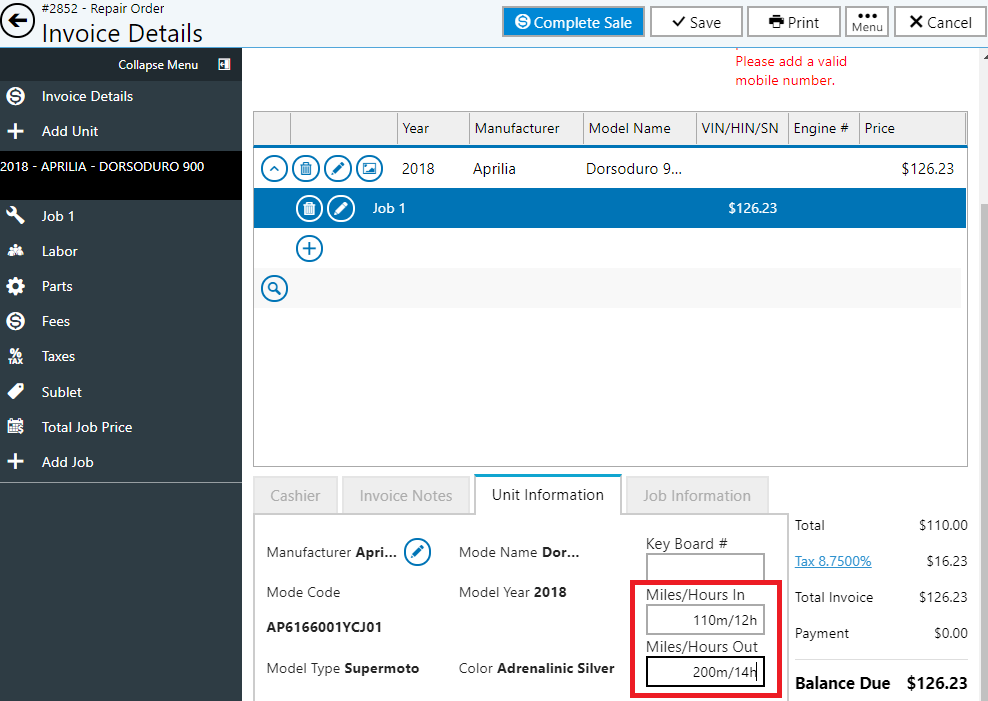Select Add Unit in sidebar
The image size is (988, 701).
click(70, 131)
